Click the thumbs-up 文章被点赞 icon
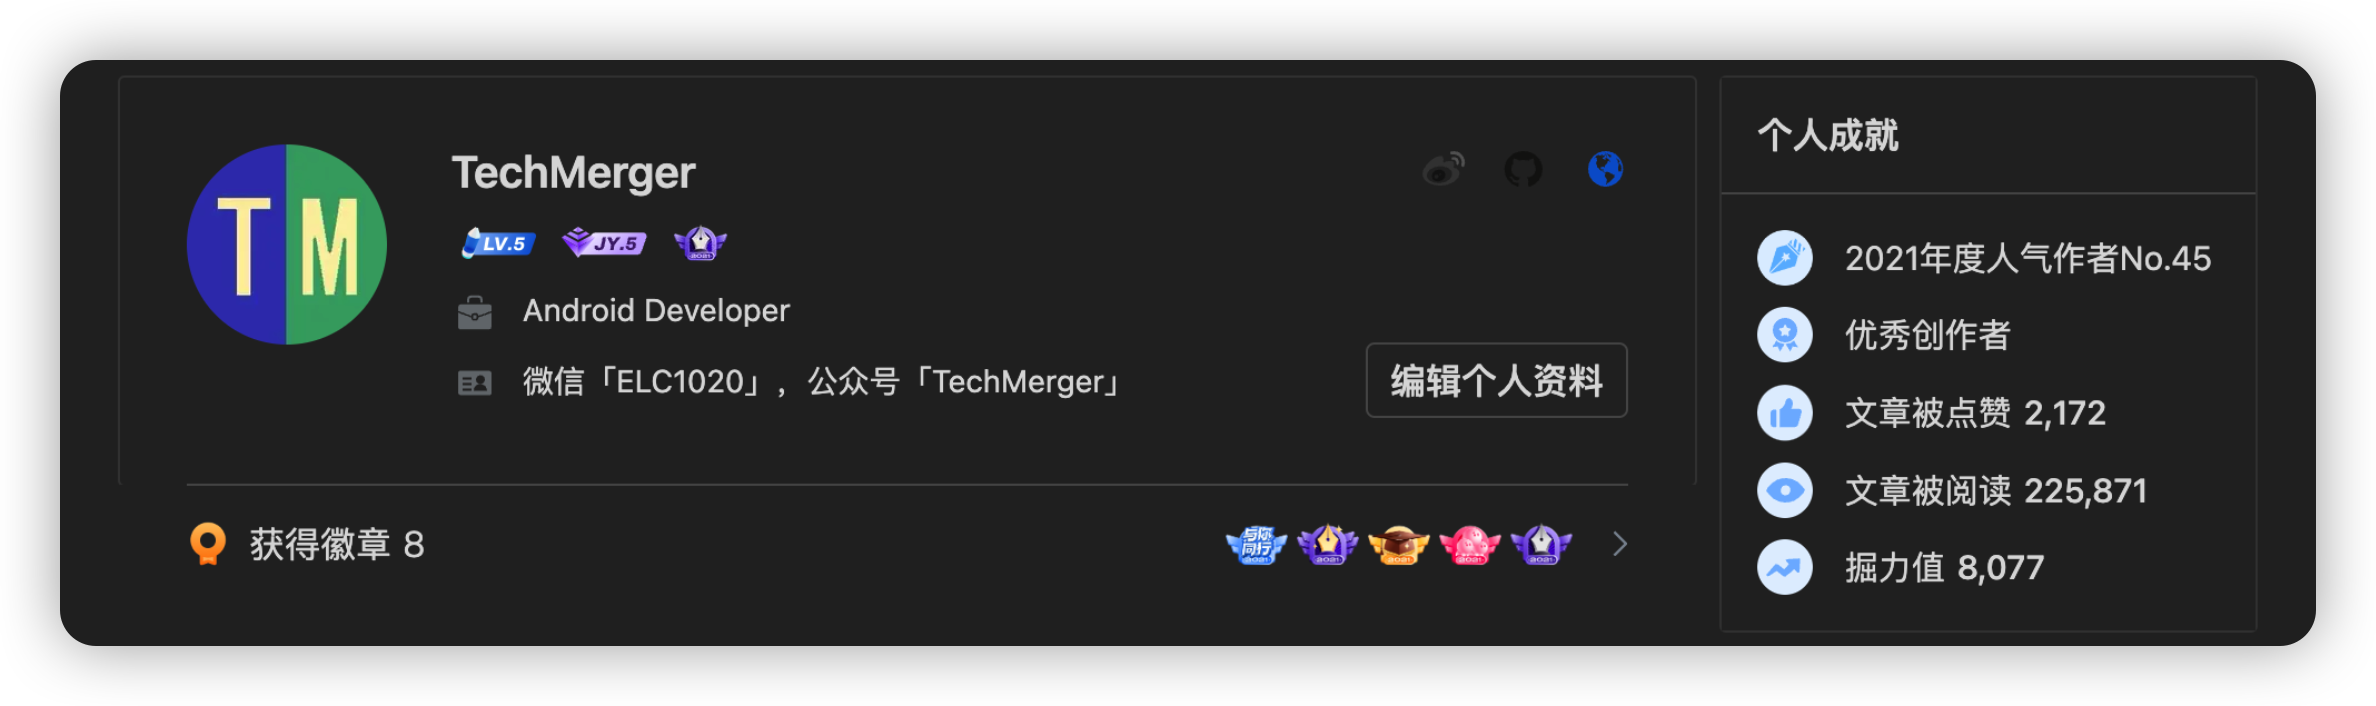Image resolution: width=2376 pixels, height=706 pixels. (1785, 412)
